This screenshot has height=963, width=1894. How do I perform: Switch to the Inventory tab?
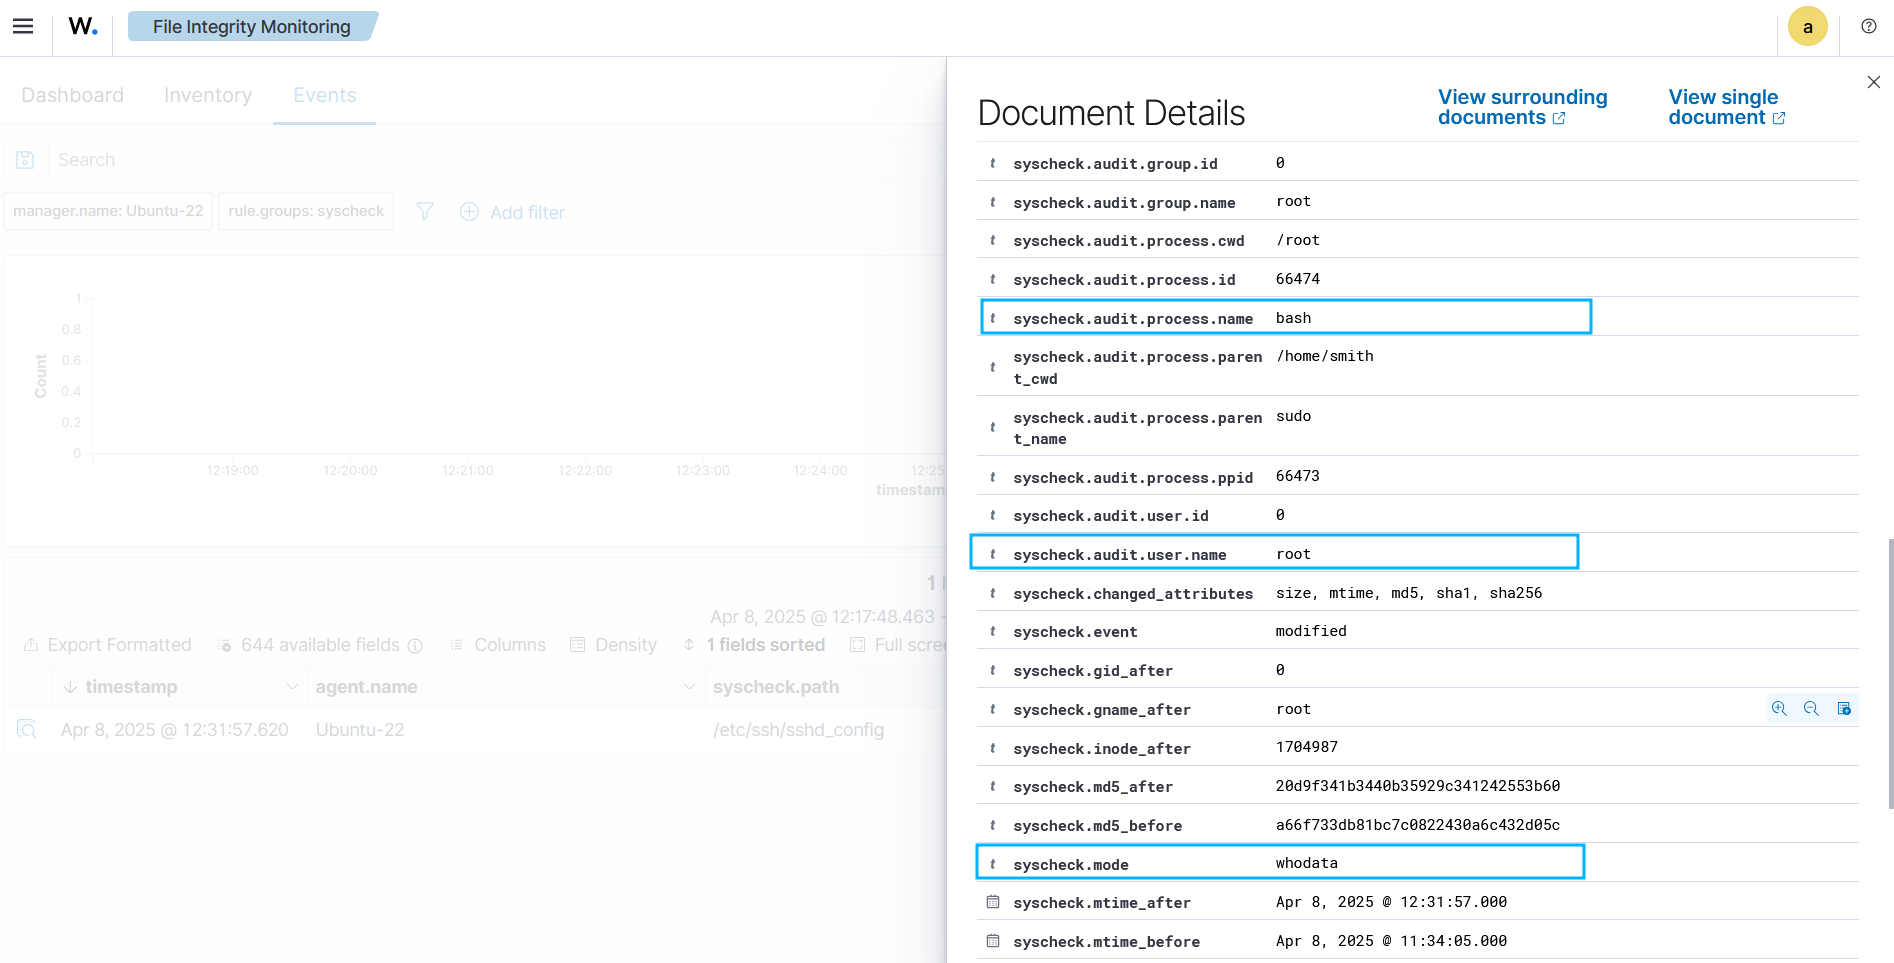208,95
